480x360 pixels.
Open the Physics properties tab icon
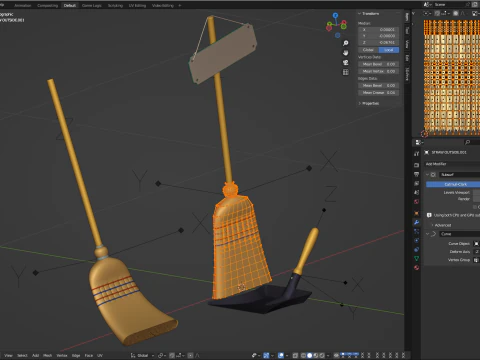(x=416, y=240)
